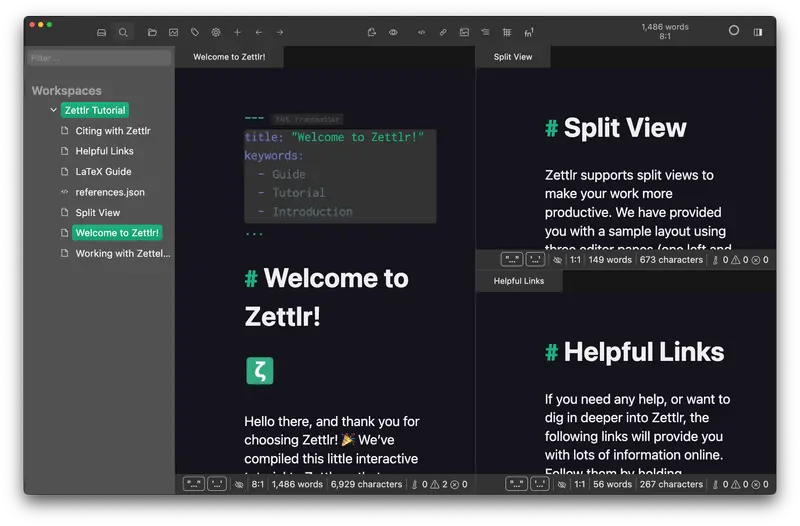The width and height of the screenshot is (800, 526).
Task: Toggle double magic quotes in Helpful Links pane
Action: point(516,484)
